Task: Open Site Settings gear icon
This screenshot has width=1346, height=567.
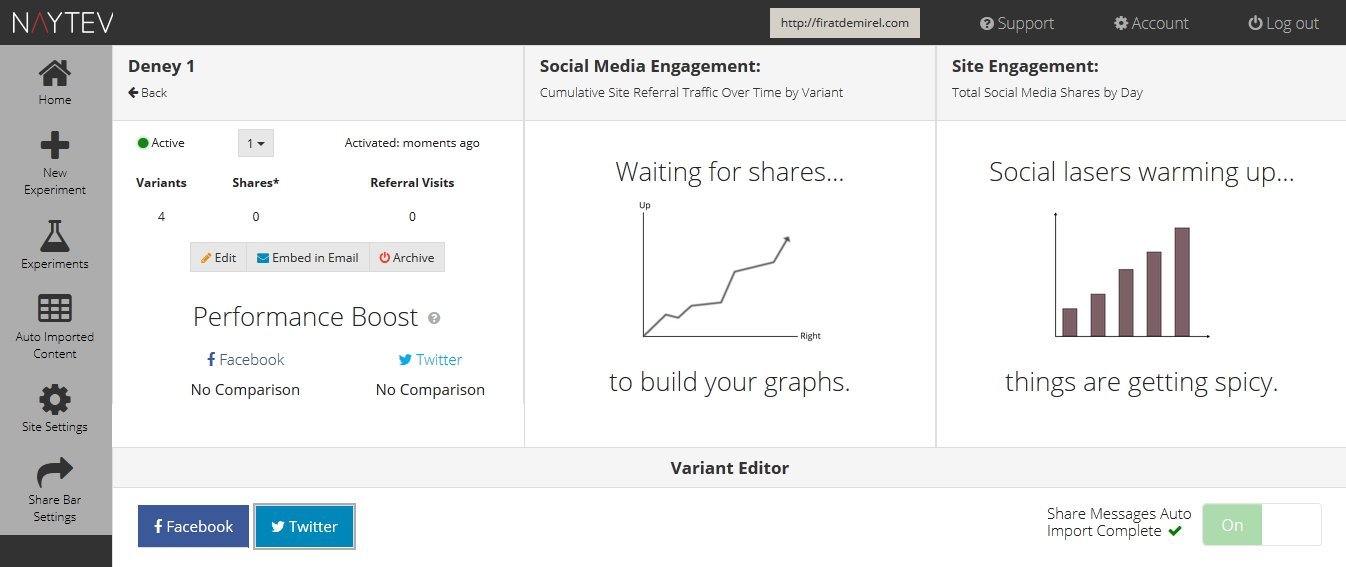Action: click(55, 399)
